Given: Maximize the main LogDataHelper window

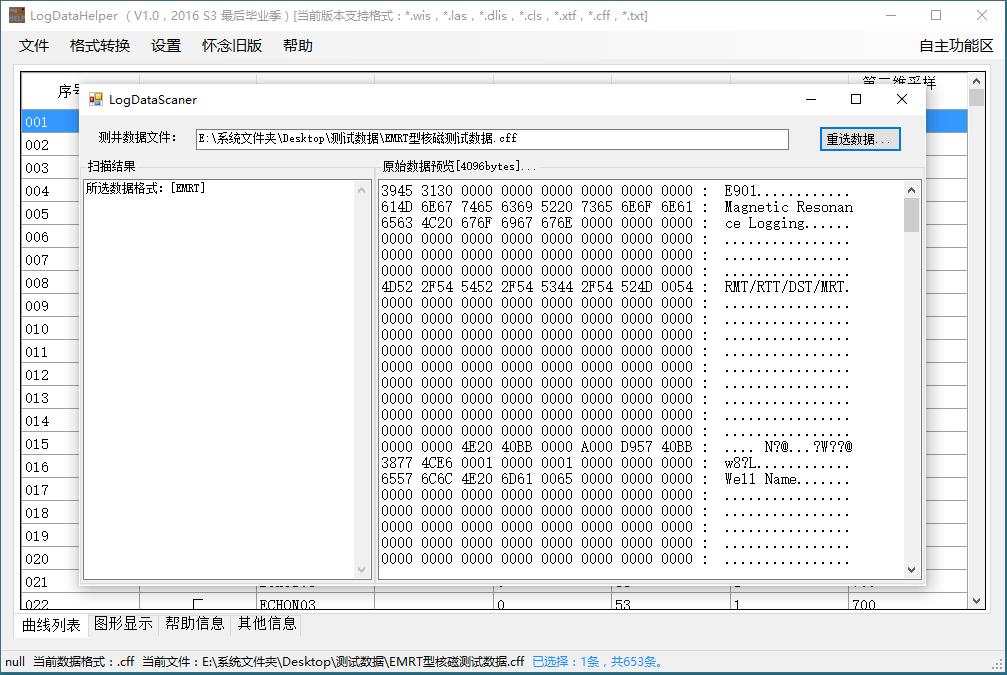Looking at the screenshot, I should tap(935, 15).
